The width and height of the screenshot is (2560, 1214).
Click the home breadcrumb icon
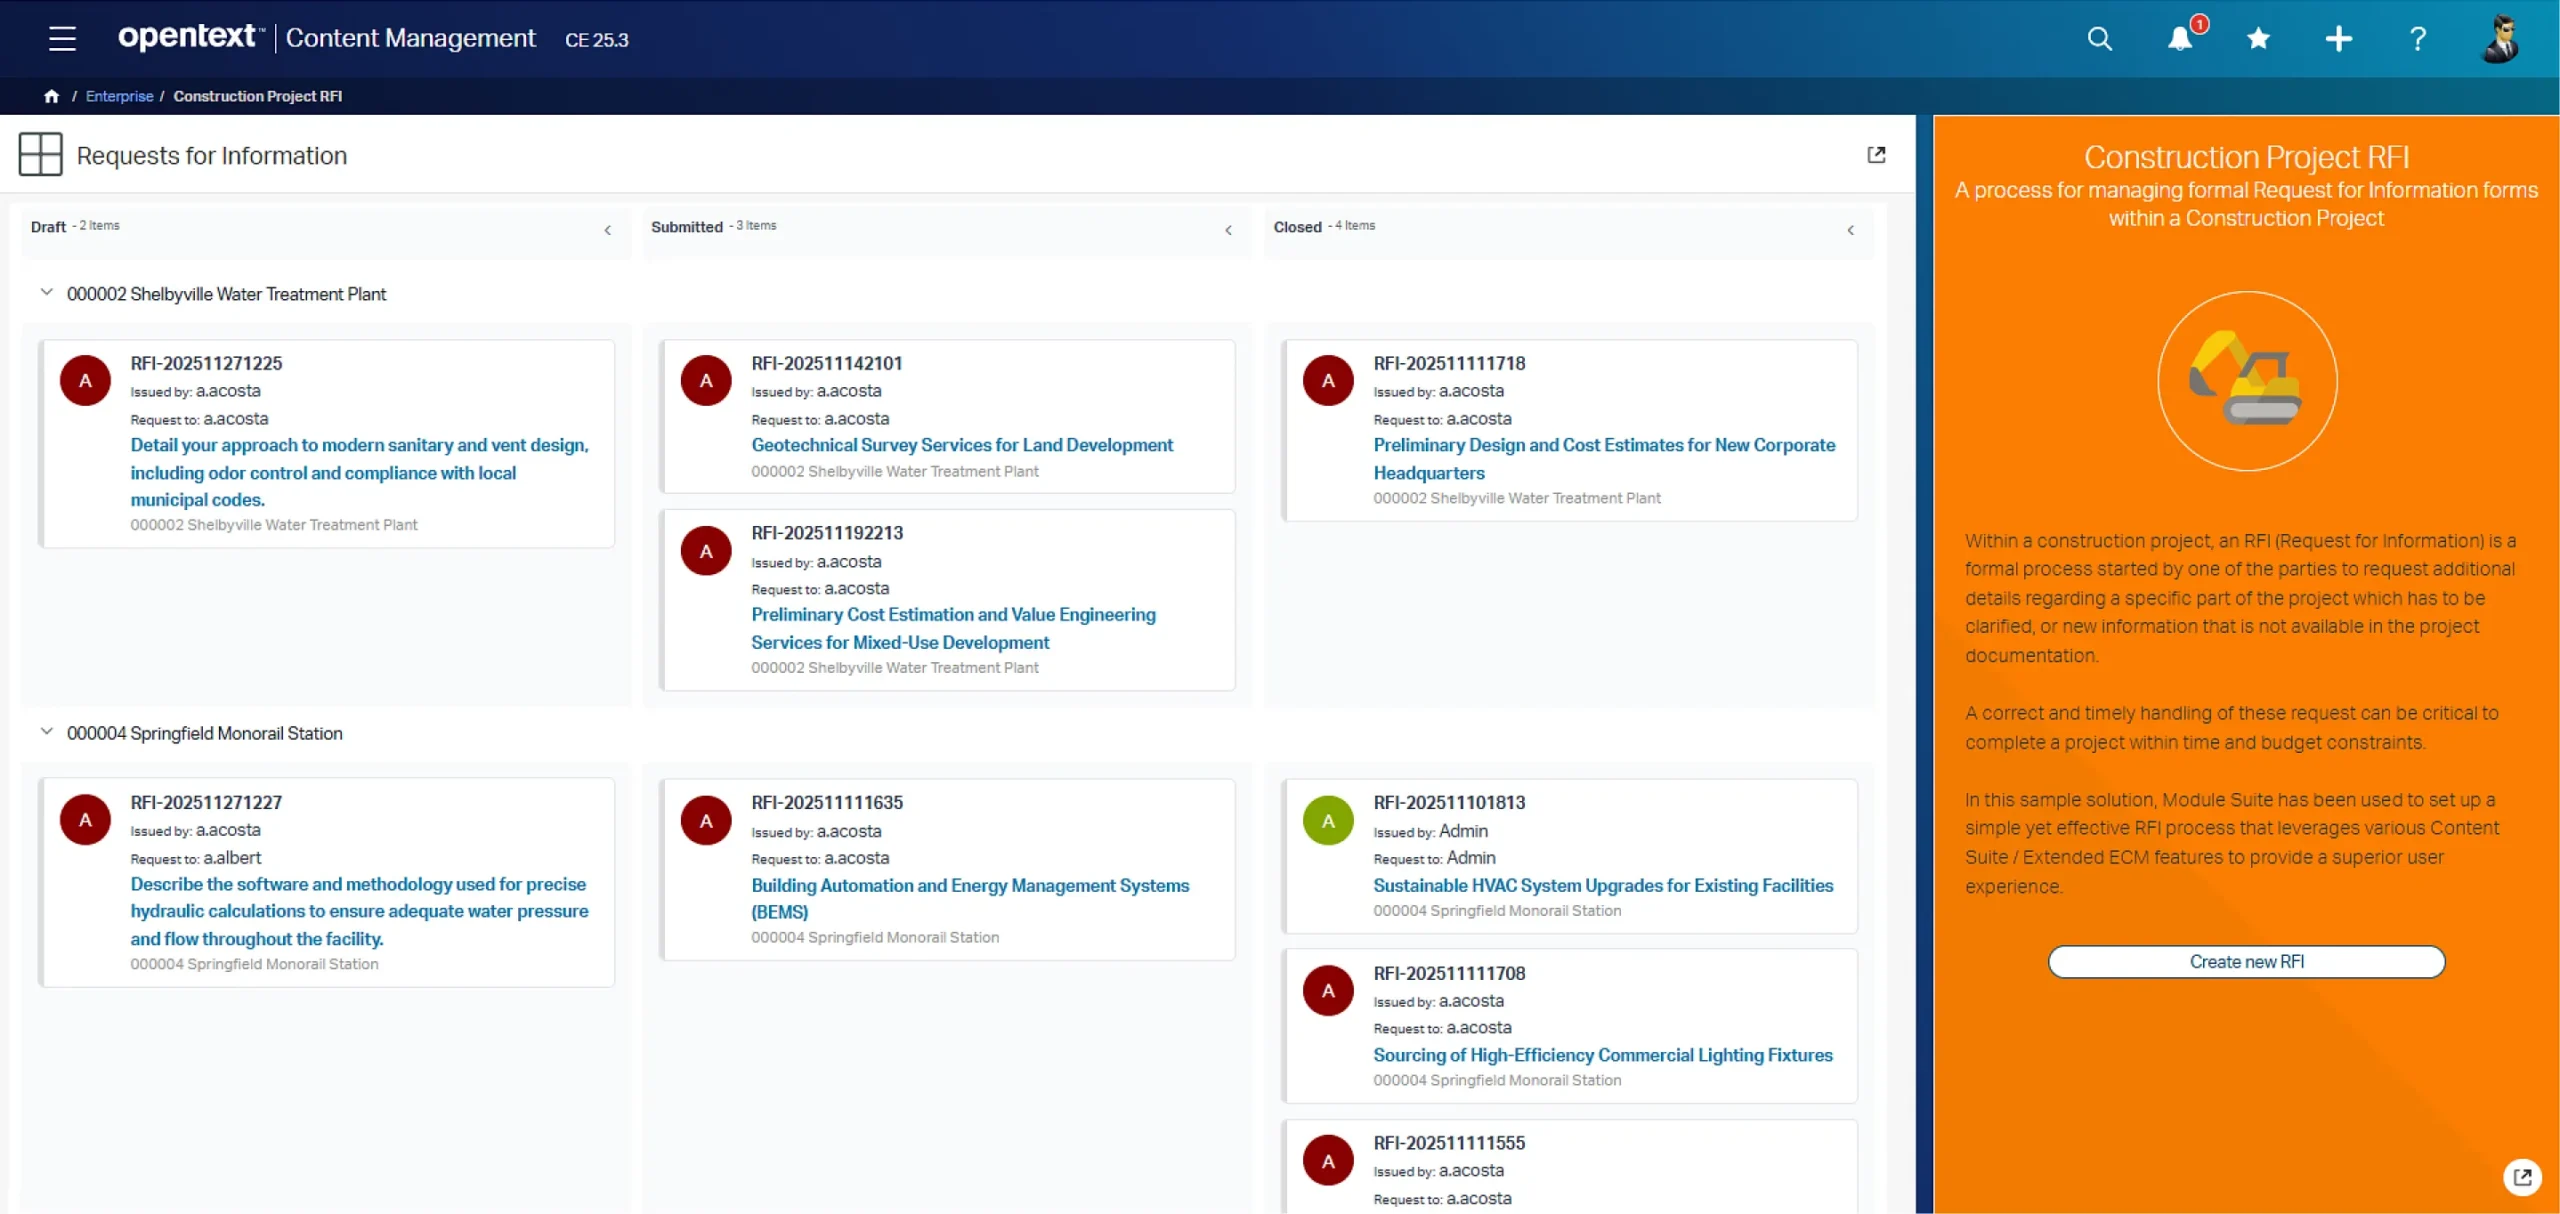click(51, 96)
